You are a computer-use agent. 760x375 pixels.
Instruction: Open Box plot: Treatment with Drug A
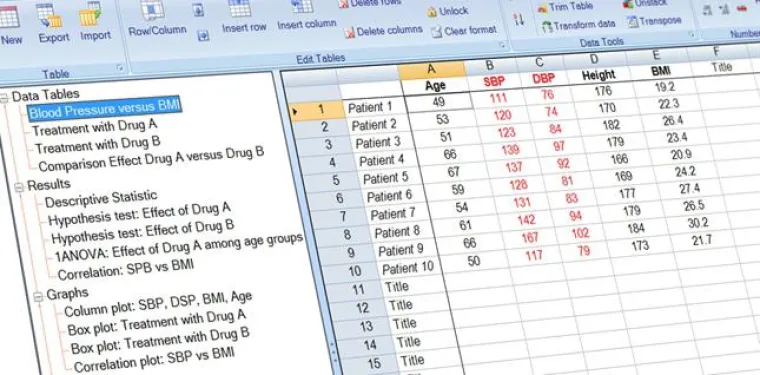coord(157,323)
